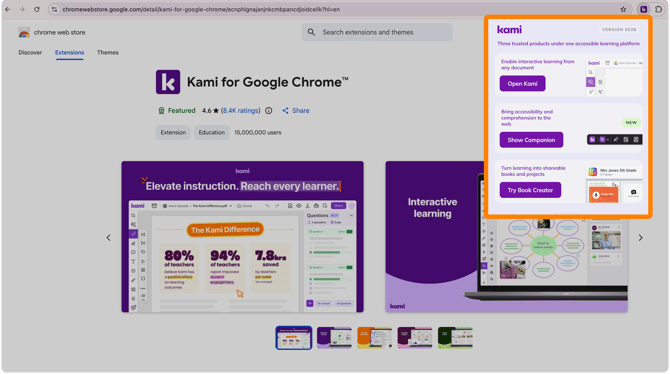Bookmark this page with the star icon
This screenshot has width=670, height=374.
point(623,9)
